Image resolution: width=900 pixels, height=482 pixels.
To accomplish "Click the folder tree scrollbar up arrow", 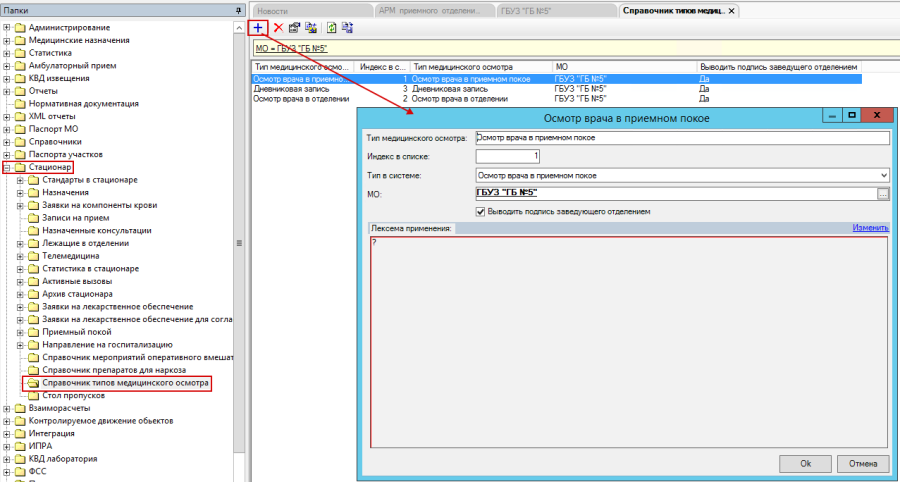I will (x=240, y=28).
